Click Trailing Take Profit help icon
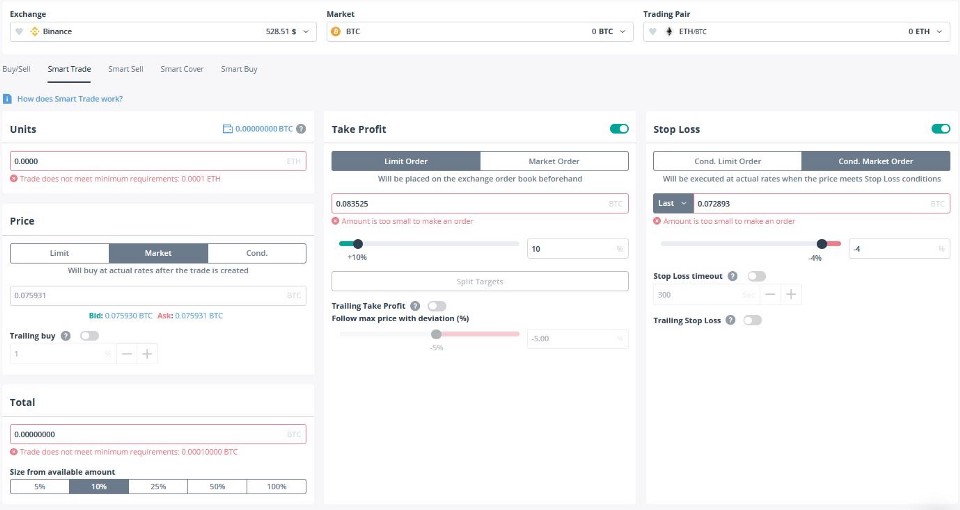The height and width of the screenshot is (510, 960). pos(415,306)
